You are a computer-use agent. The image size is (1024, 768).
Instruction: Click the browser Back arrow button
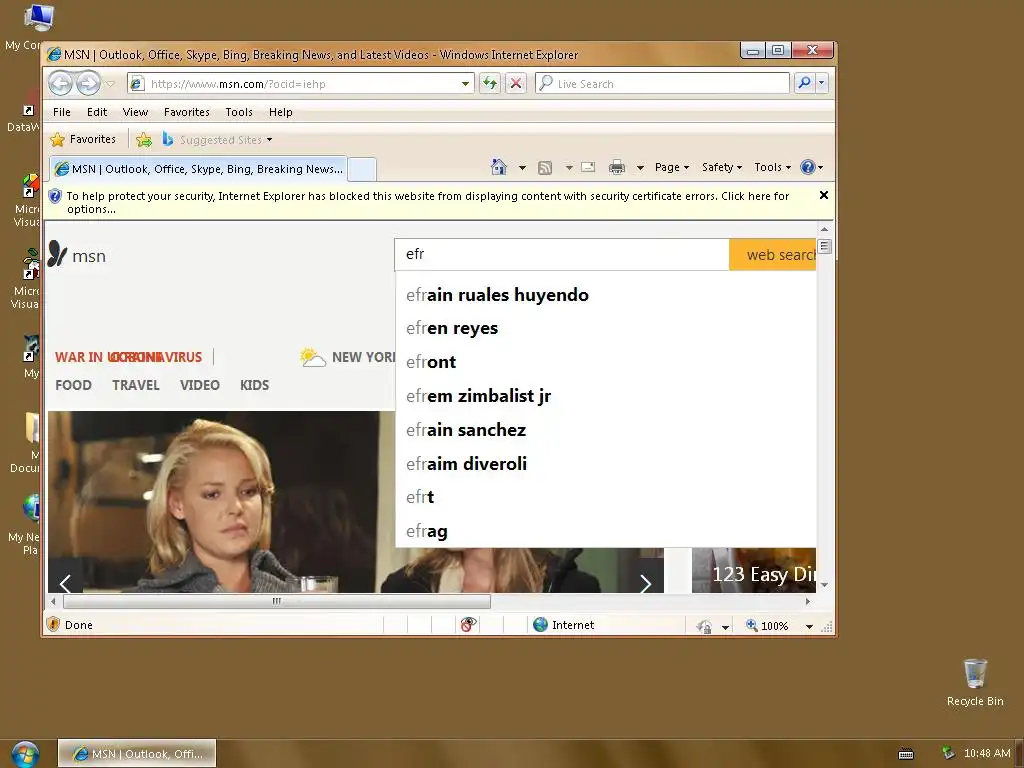click(x=61, y=84)
